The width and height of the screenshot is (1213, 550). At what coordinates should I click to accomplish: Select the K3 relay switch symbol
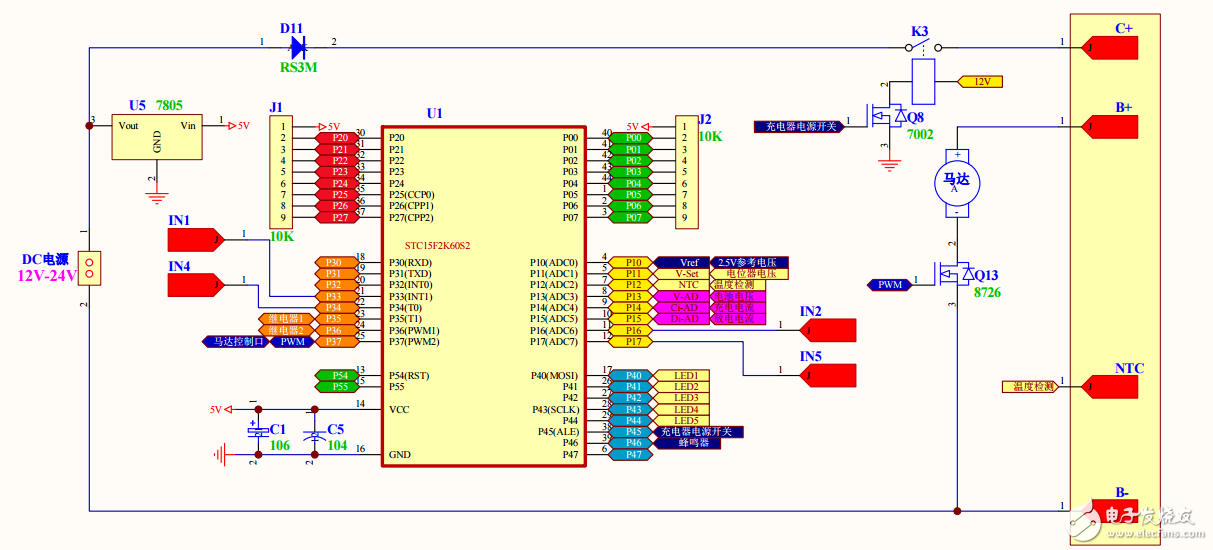923,47
